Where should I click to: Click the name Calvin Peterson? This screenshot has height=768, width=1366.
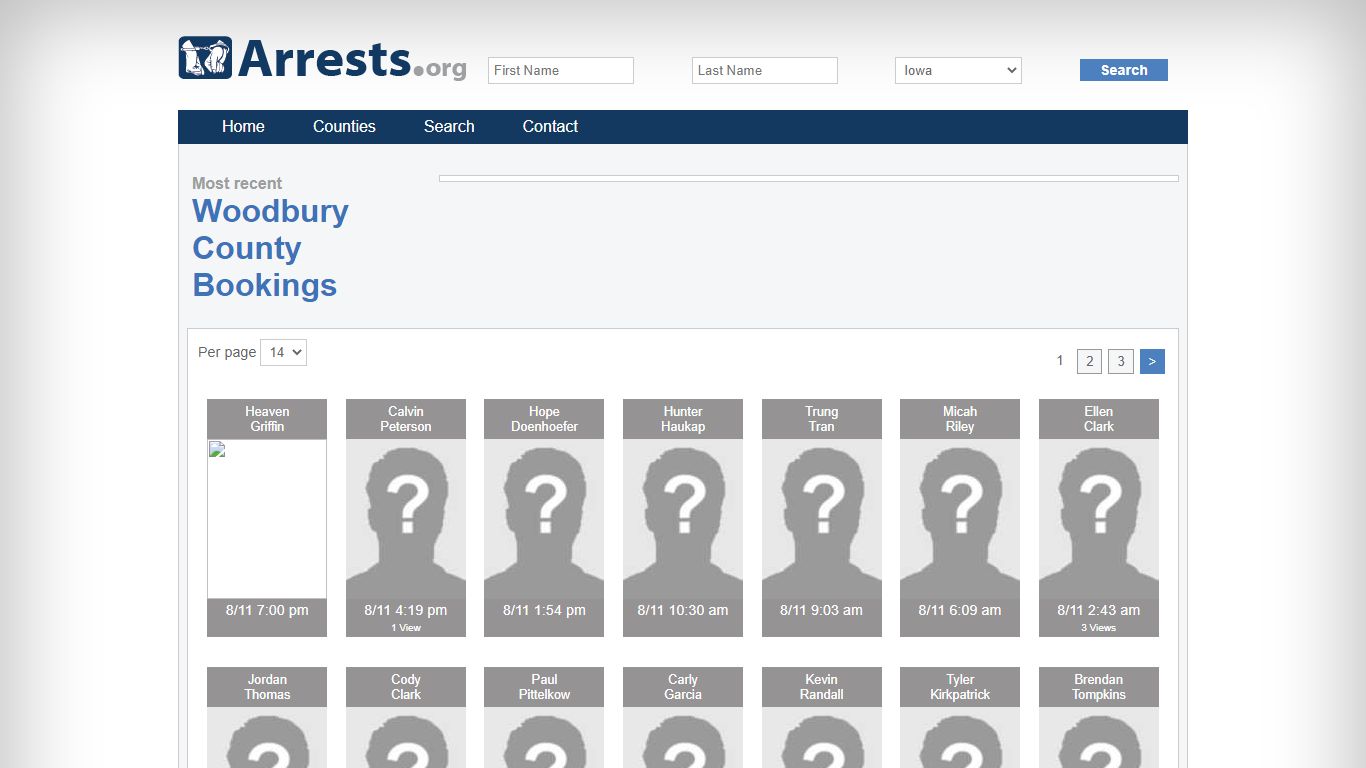click(406, 419)
